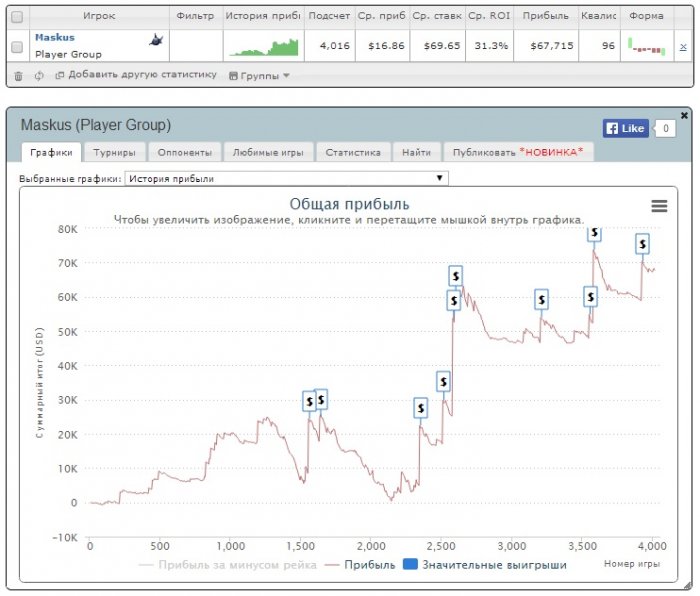Toggle Значительные выигрыши legend item
700x596 pixels.
484,565
